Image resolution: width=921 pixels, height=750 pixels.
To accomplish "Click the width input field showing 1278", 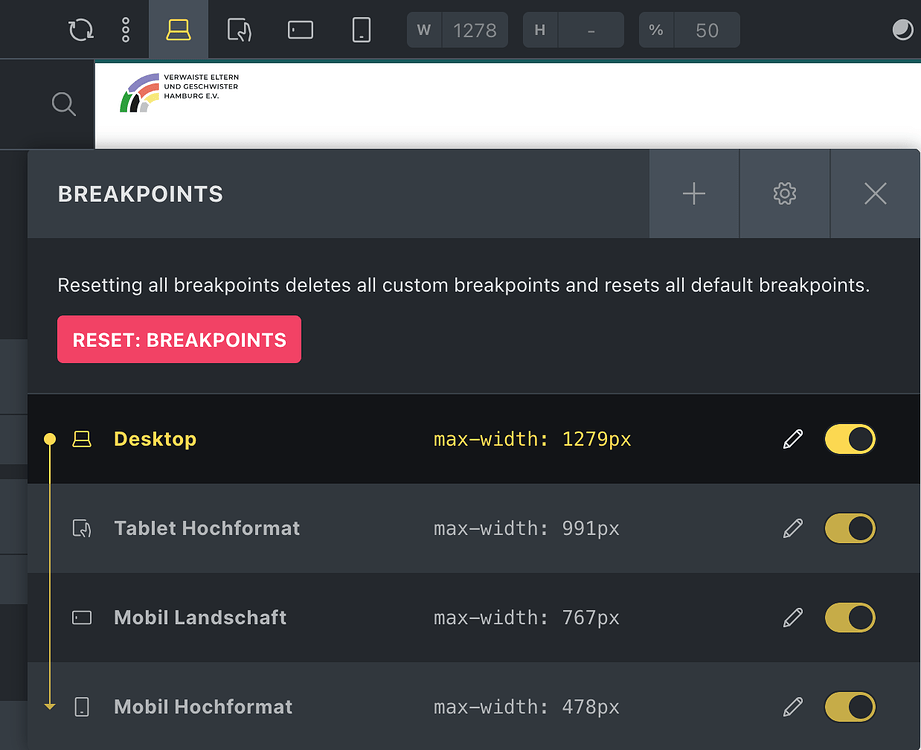I will click(x=475, y=30).
